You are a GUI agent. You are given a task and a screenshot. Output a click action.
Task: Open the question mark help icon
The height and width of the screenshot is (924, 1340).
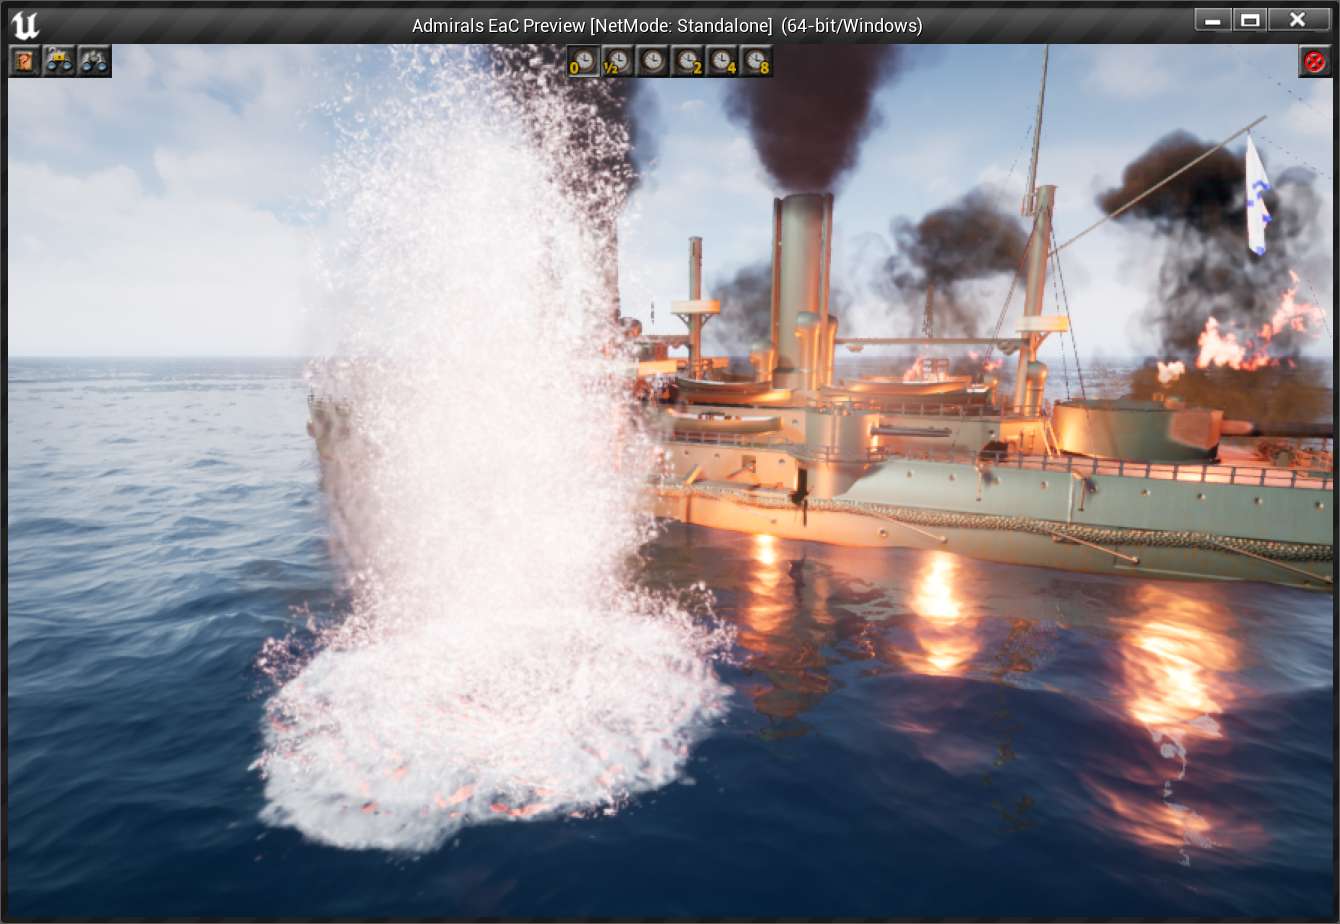coord(25,61)
